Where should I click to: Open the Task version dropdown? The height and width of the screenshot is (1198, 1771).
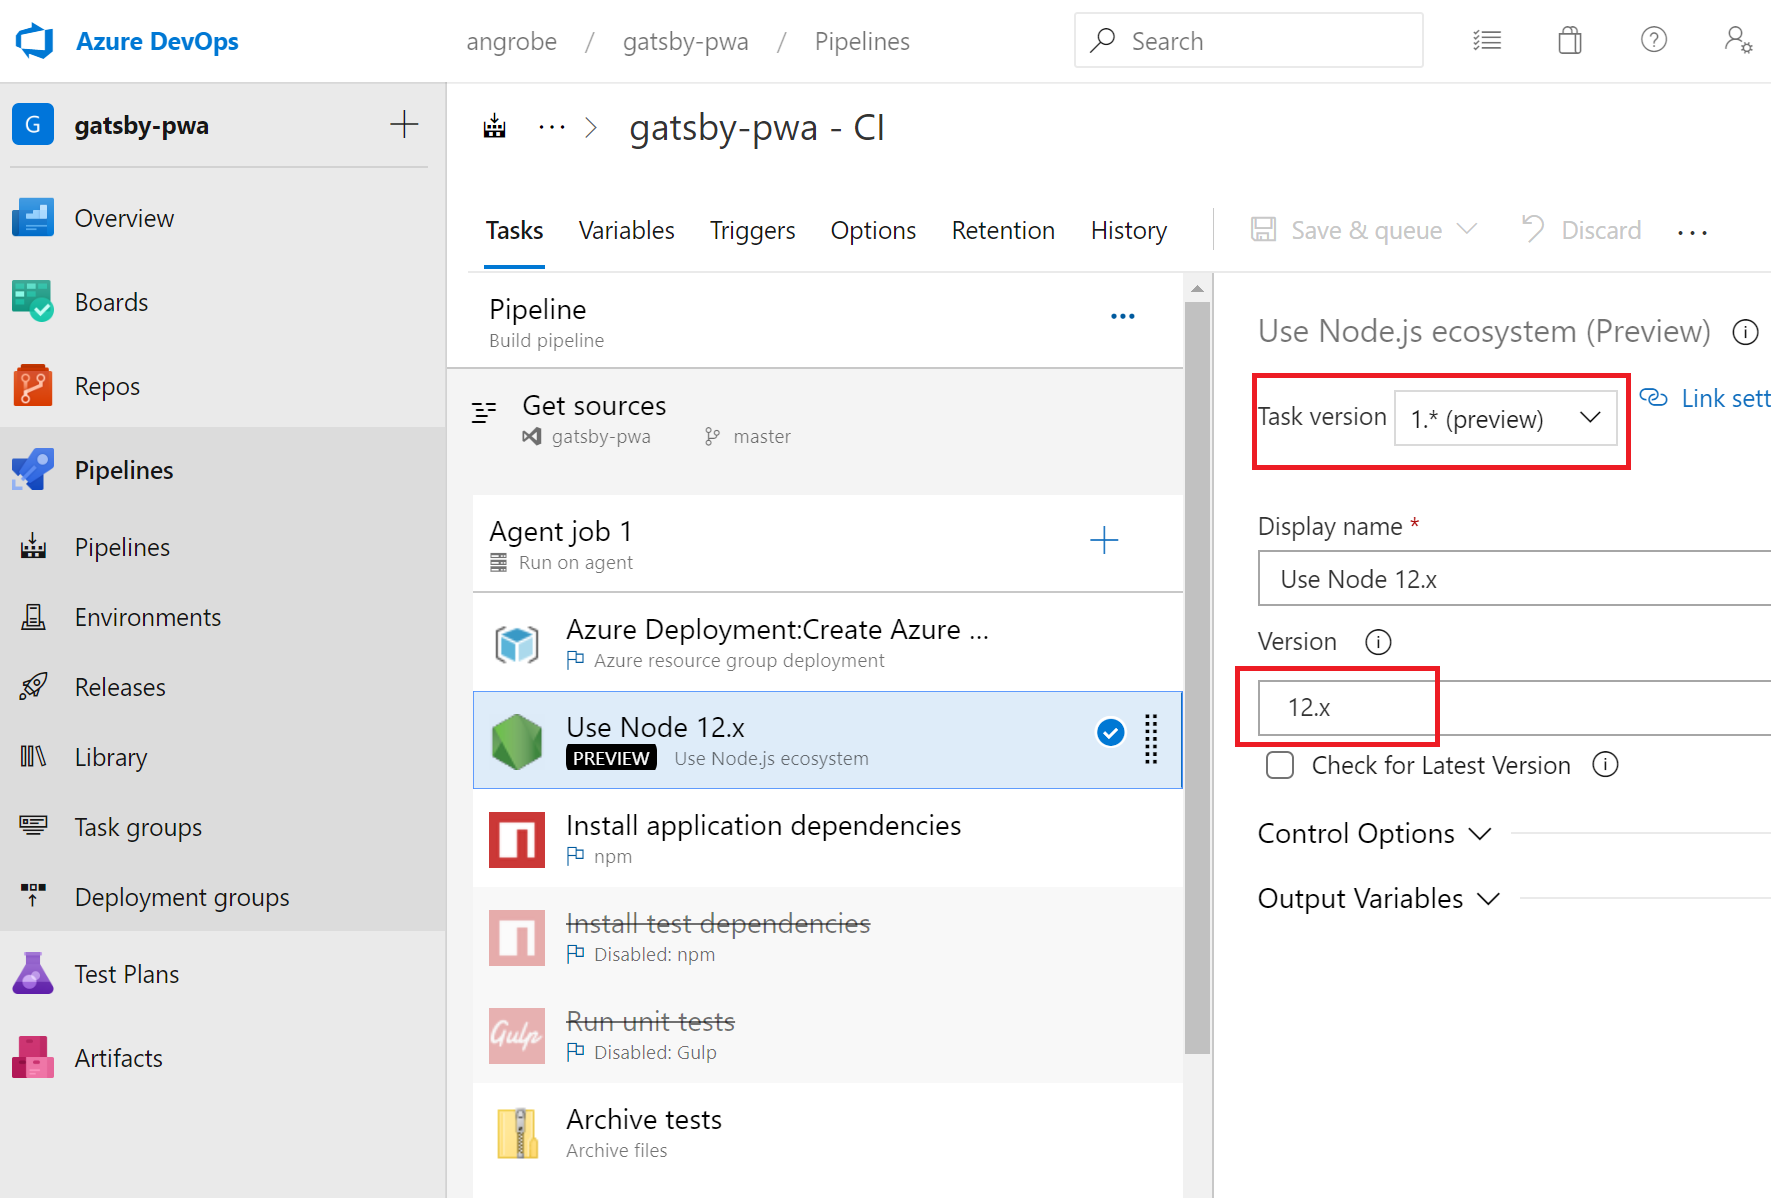[x=1506, y=418]
